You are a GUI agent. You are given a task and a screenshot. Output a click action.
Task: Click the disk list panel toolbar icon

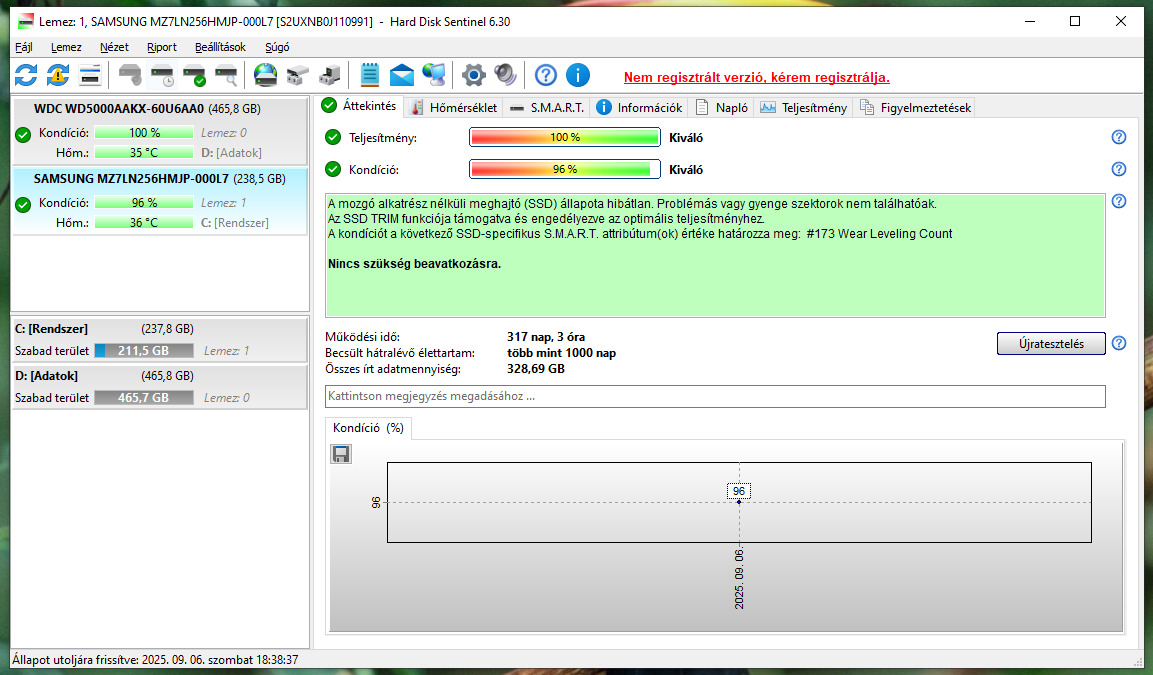point(90,75)
